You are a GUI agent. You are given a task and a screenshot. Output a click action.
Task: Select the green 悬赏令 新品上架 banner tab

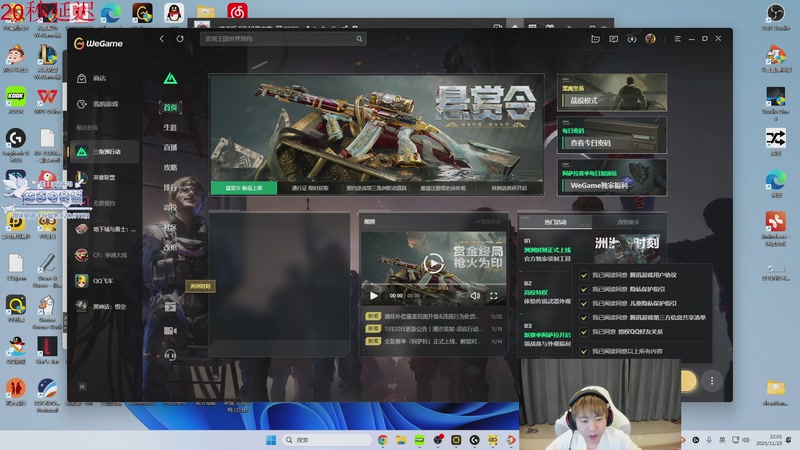tap(244, 188)
